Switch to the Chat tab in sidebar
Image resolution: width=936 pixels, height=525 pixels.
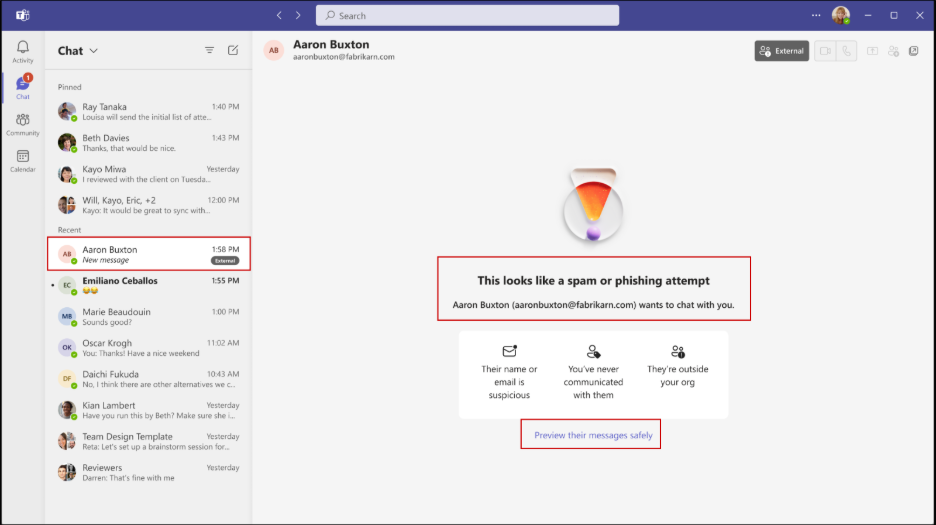pyautogui.click(x=22, y=87)
